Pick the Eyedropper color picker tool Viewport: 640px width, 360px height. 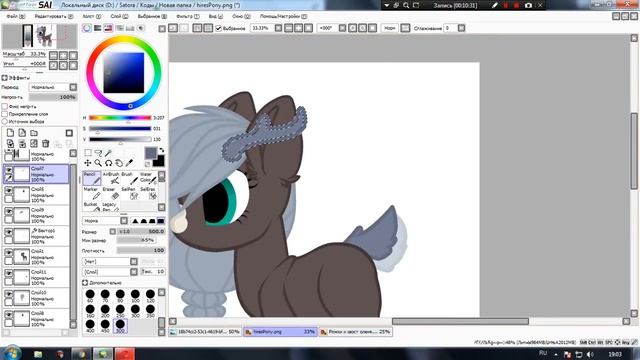(129, 163)
